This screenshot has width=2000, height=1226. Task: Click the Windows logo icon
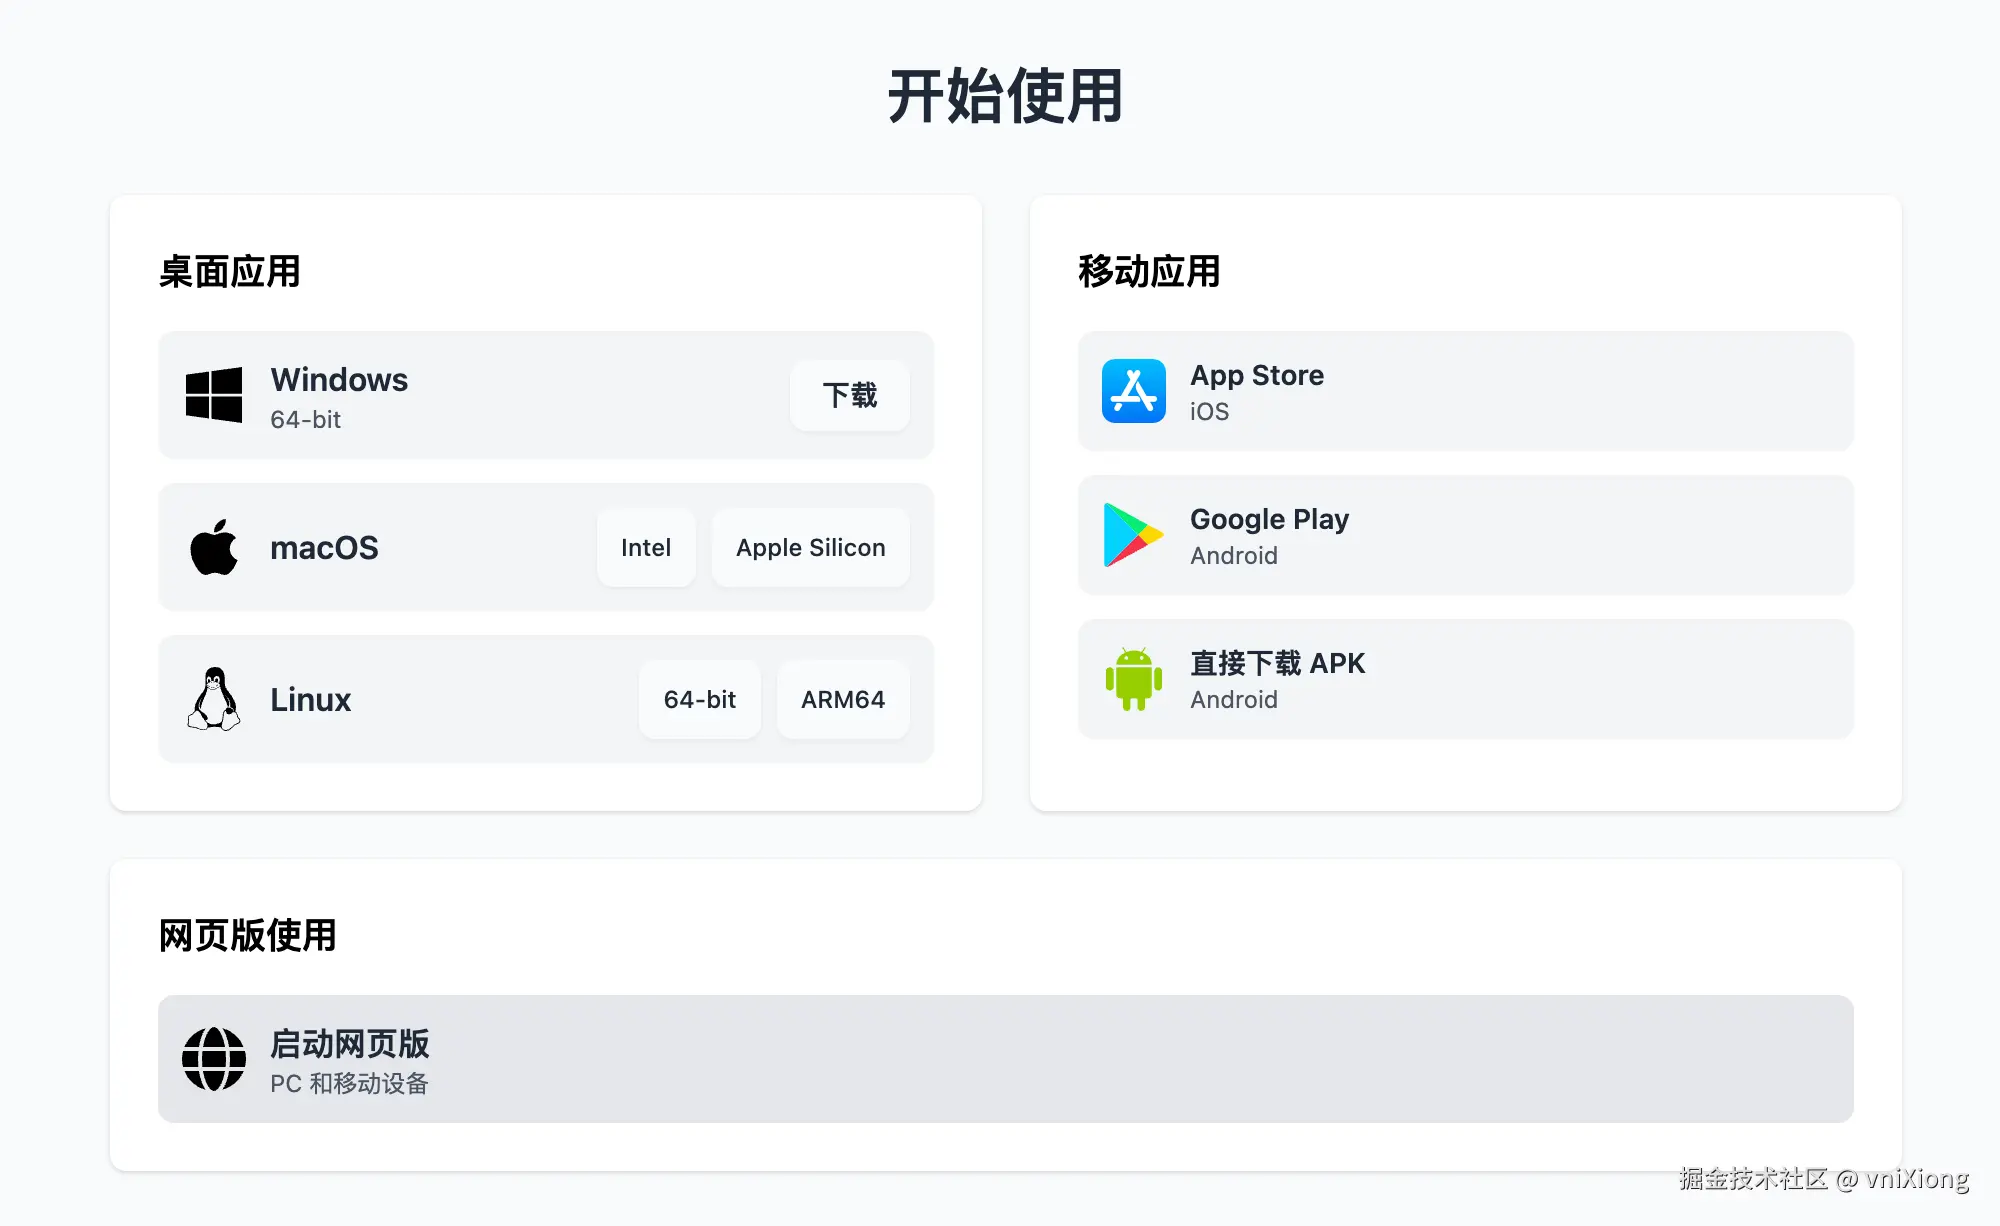tap(214, 395)
